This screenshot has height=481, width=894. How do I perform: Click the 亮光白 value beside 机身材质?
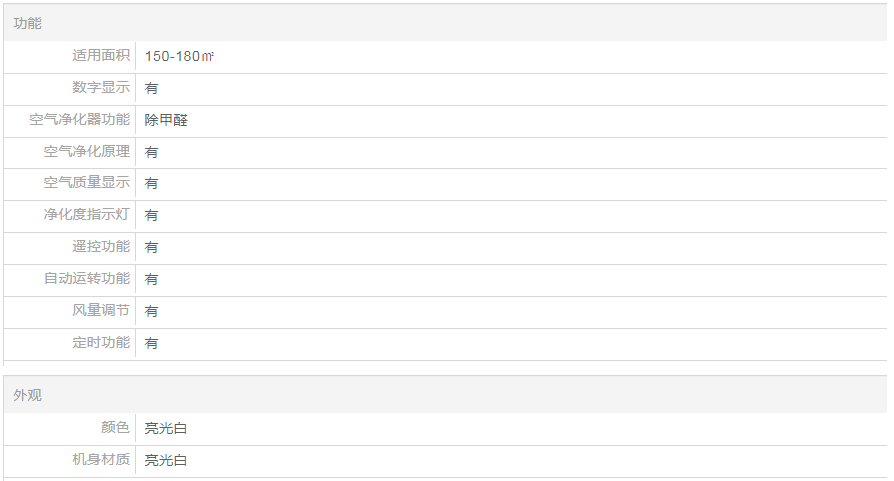(x=166, y=460)
